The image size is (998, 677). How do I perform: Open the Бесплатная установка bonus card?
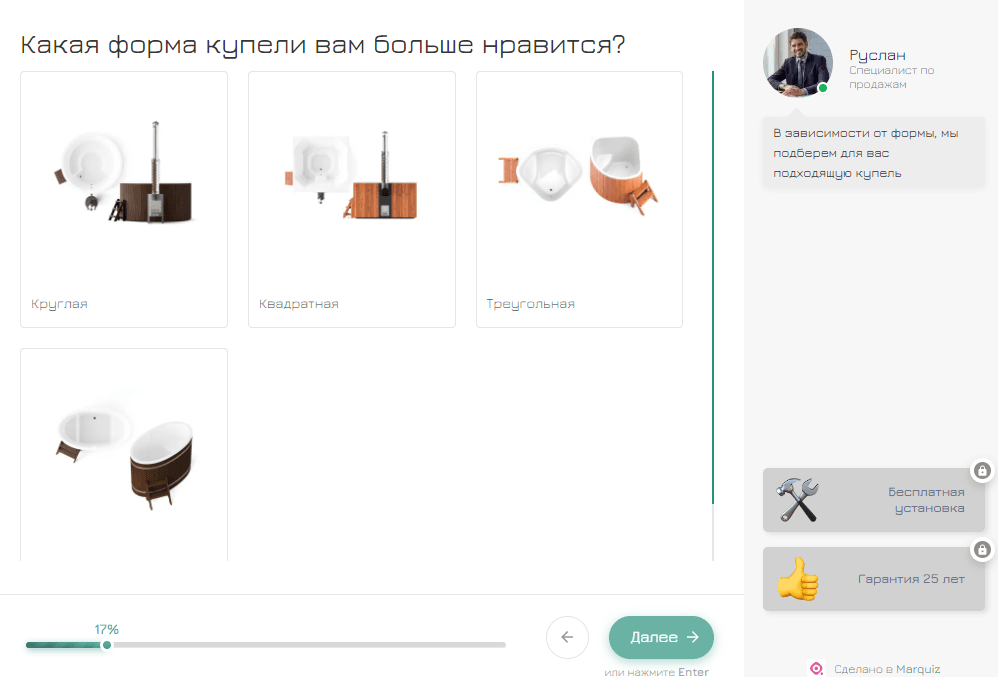(874, 500)
